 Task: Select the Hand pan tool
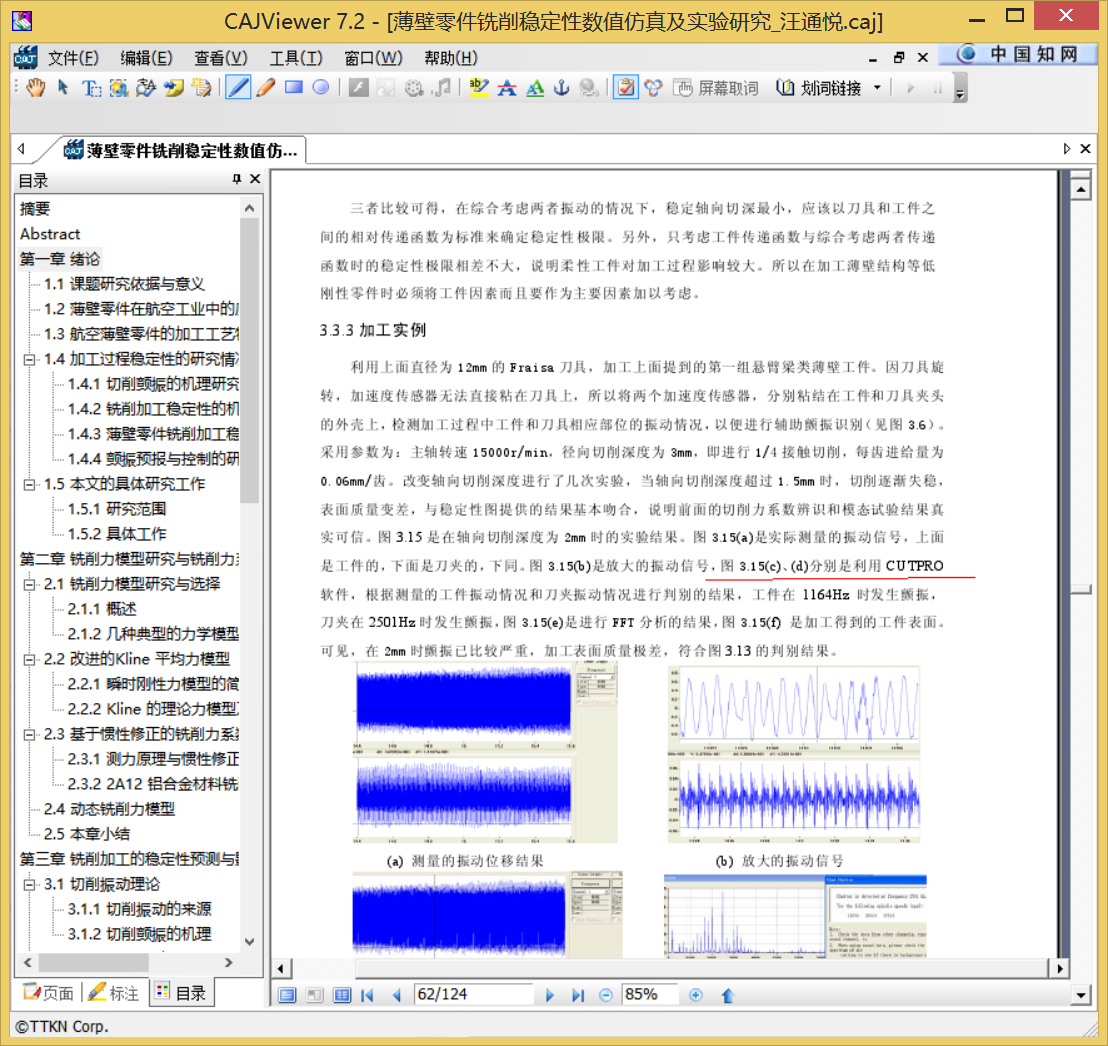coord(35,88)
